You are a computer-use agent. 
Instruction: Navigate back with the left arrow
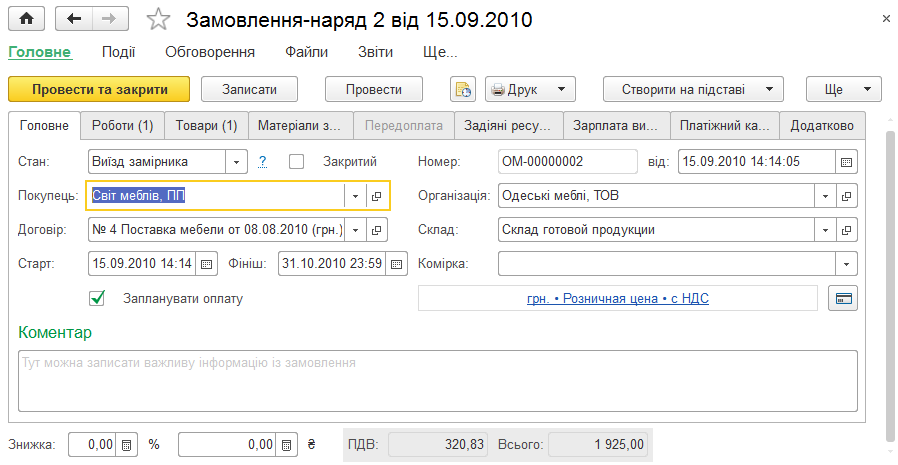coord(74,19)
